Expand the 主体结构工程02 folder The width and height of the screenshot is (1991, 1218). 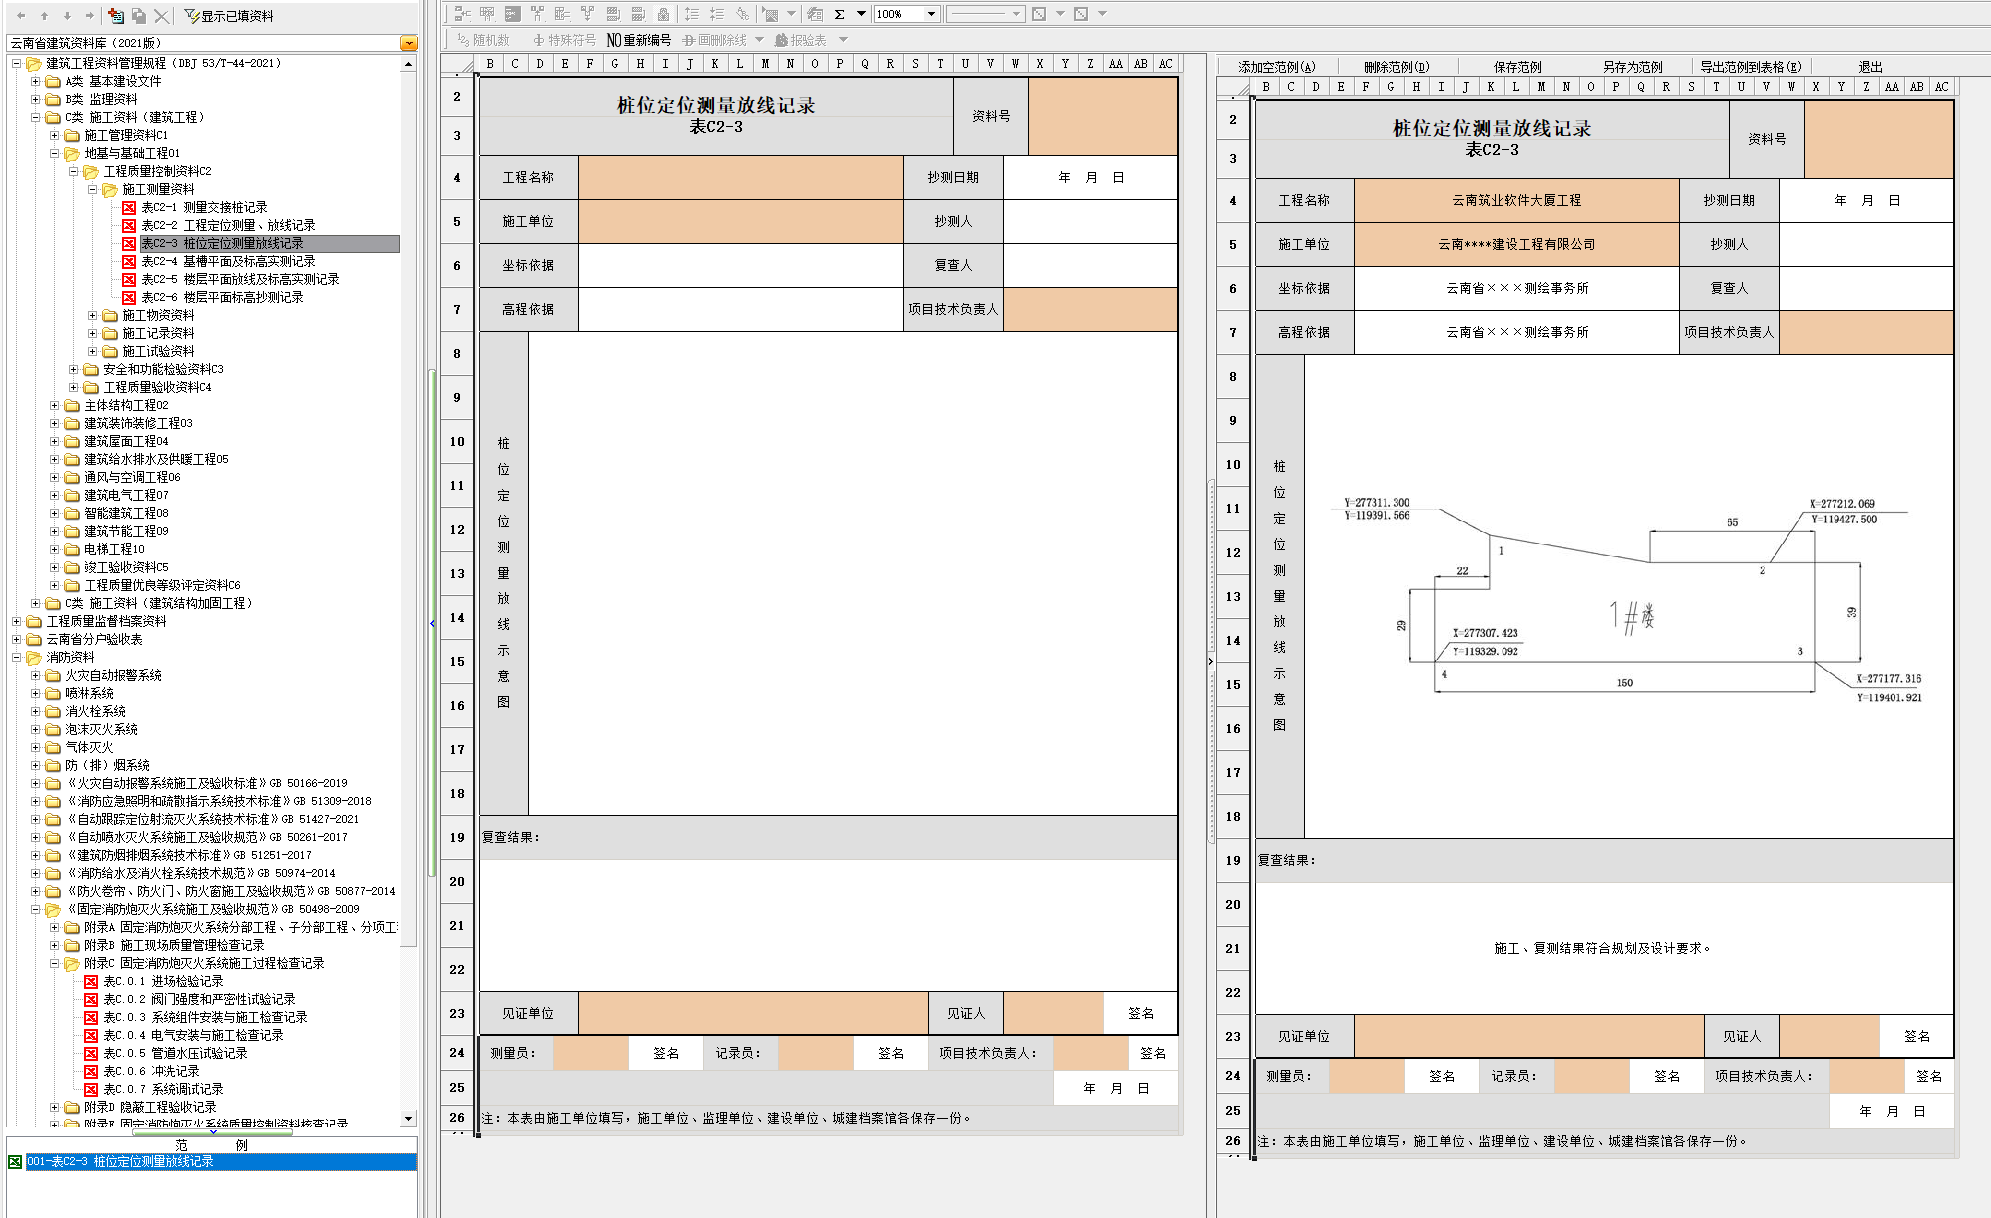pos(55,405)
